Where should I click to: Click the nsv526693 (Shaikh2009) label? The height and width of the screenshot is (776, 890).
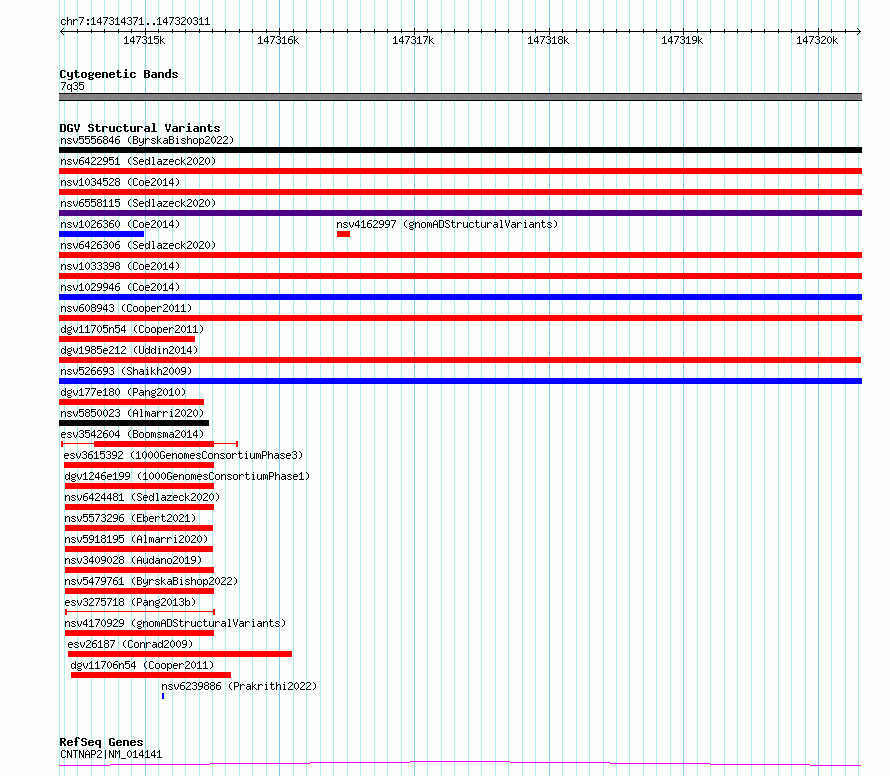click(x=126, y=371)
